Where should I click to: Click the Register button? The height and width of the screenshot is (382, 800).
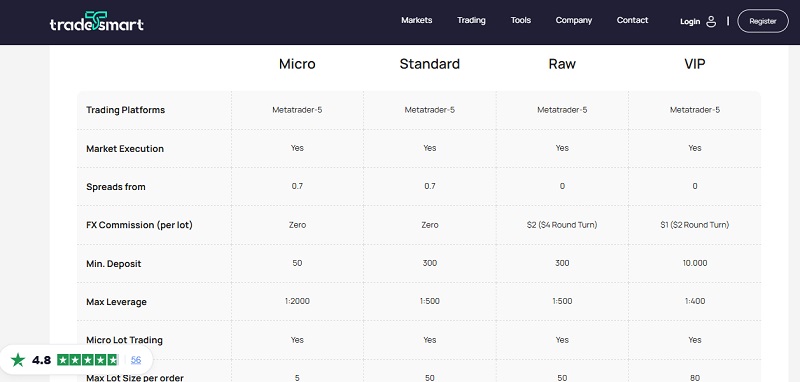(763, 21)
